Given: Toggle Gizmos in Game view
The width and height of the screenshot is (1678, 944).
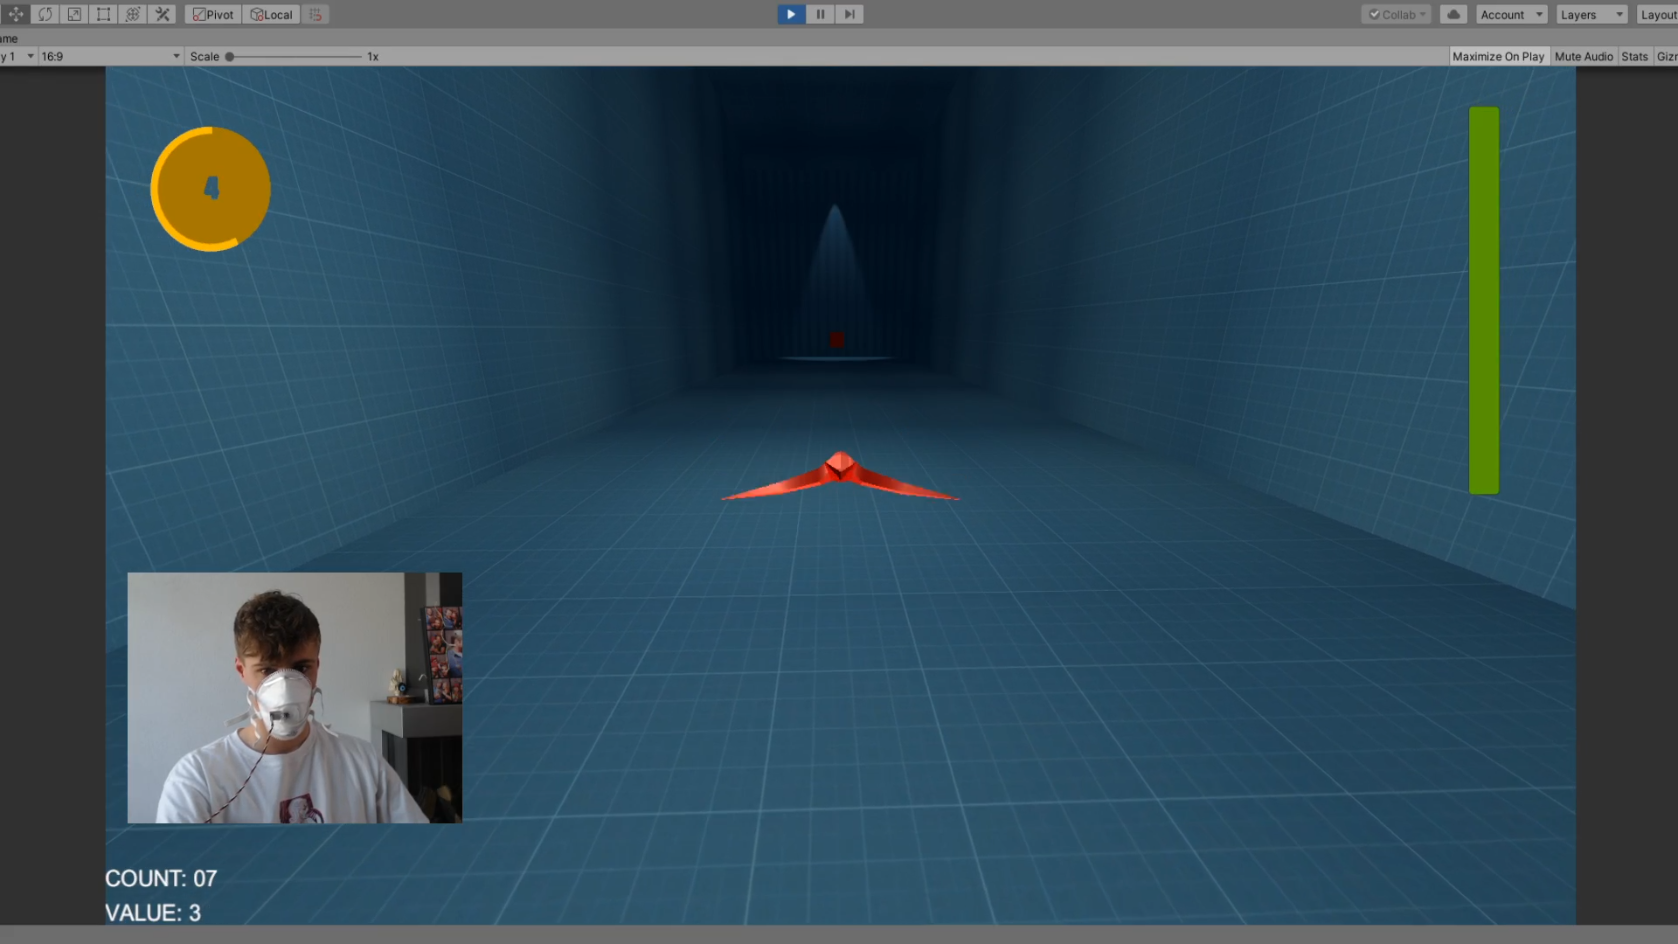Looking at the screenshot, I should (1666, 56).
